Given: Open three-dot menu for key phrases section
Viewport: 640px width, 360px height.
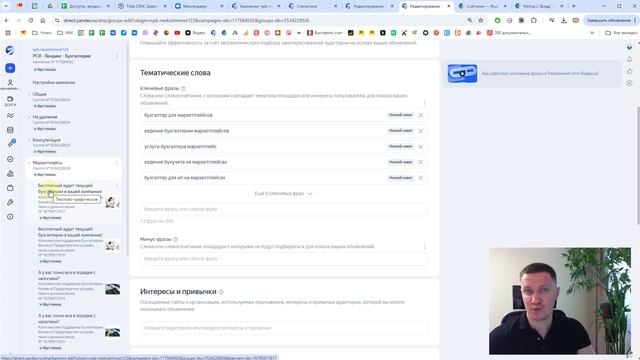Looking at the screenshot, I should tap(424, 103).
